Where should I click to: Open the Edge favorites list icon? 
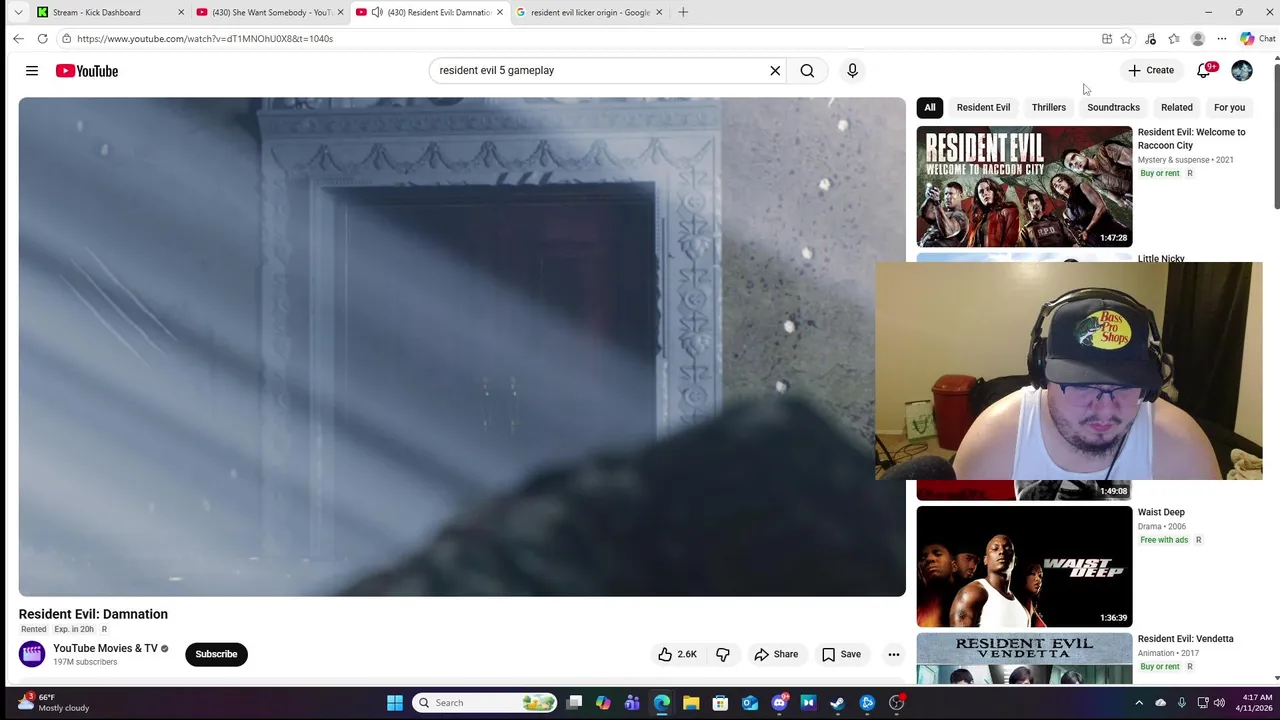(x=1174, y=39)
